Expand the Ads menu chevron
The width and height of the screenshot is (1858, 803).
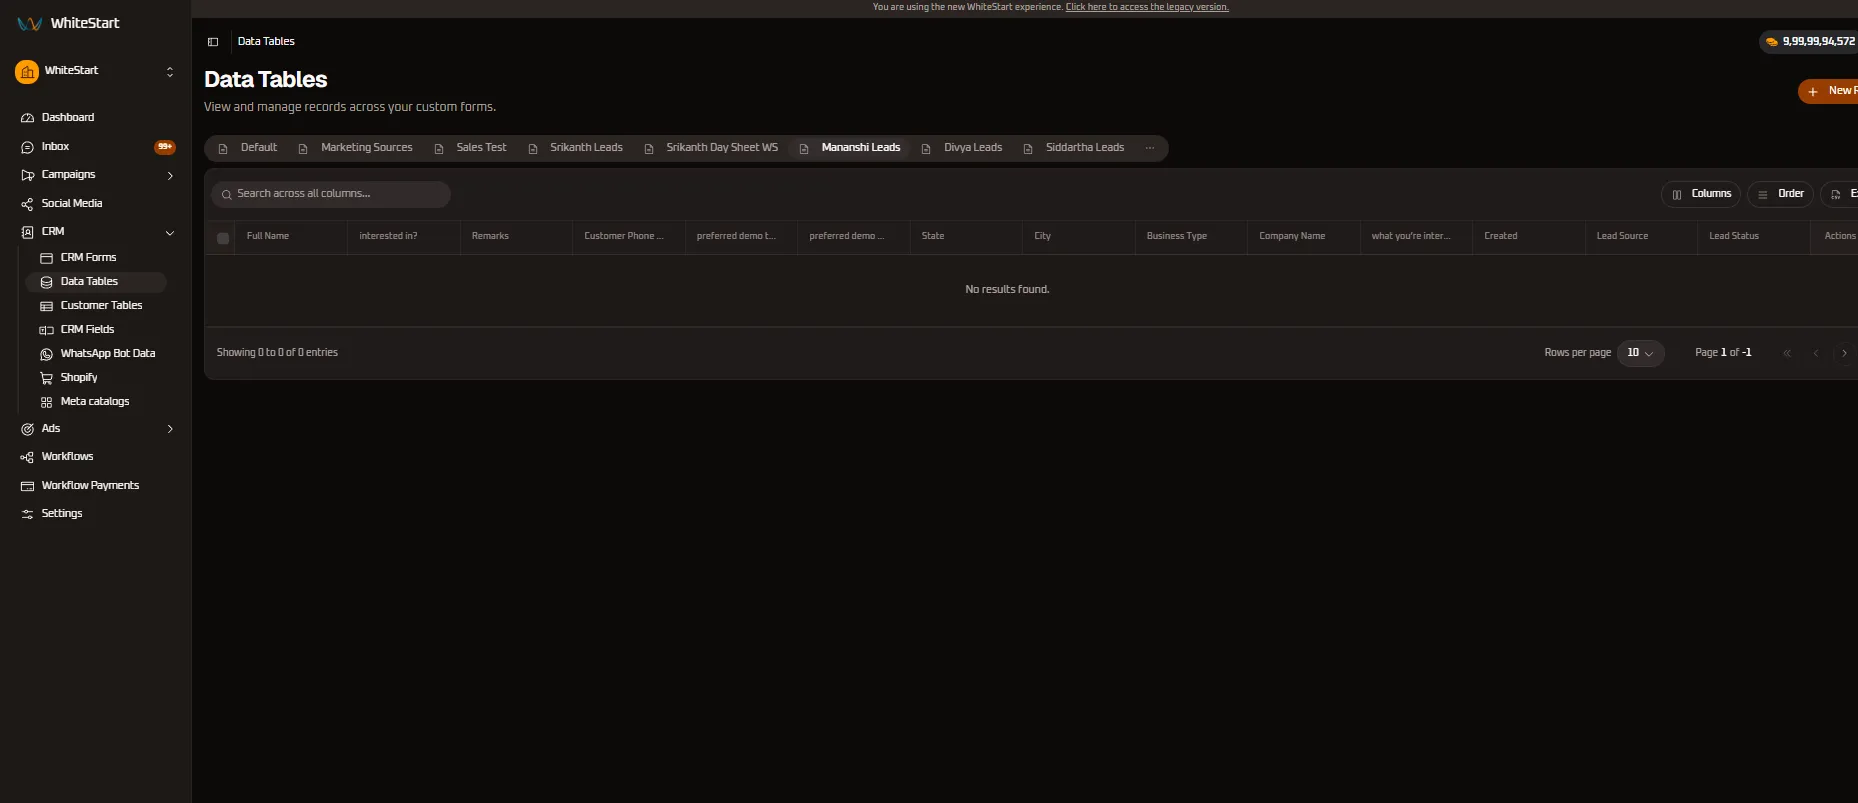170,429
